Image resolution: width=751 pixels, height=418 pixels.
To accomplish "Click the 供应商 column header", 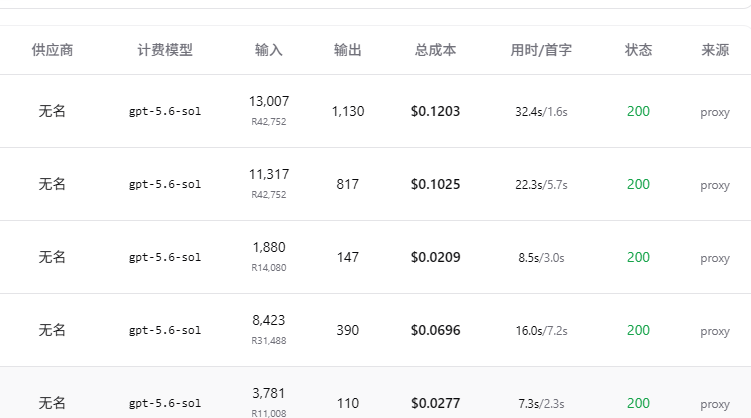I will pyautogui.click(x=52, y=50).
